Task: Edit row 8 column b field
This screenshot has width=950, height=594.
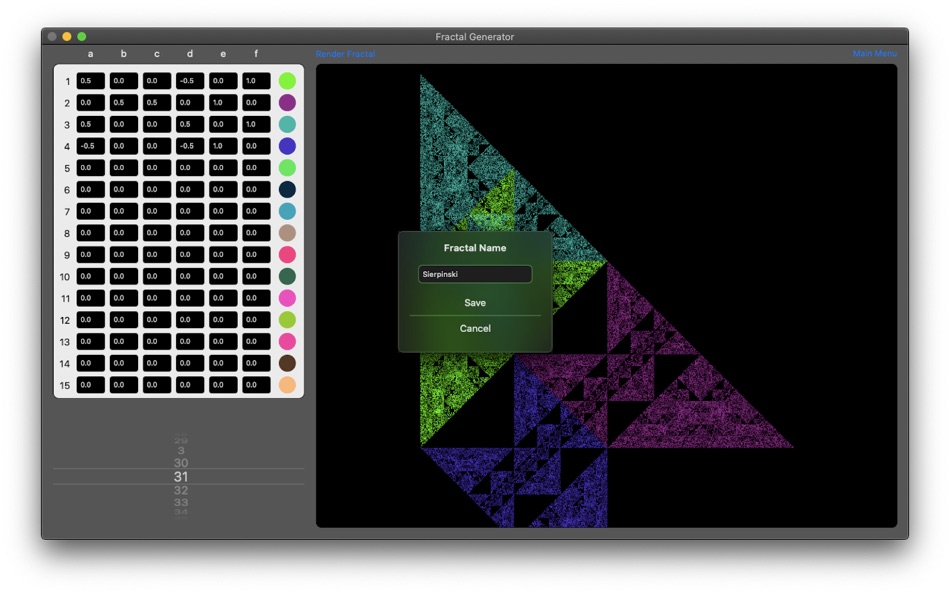Action: [x=124, y=233]
